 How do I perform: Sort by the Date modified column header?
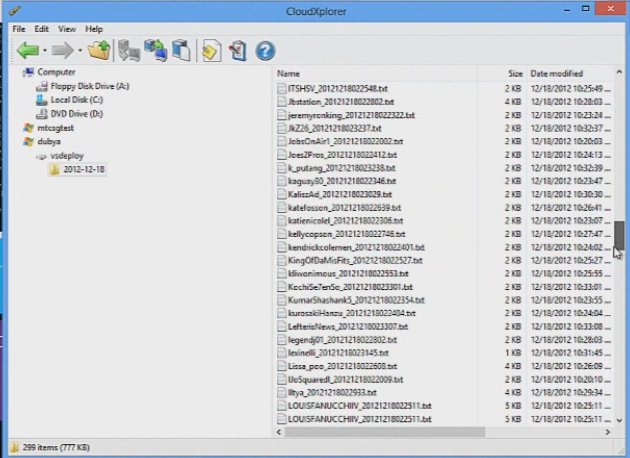[x=570, y=74]
